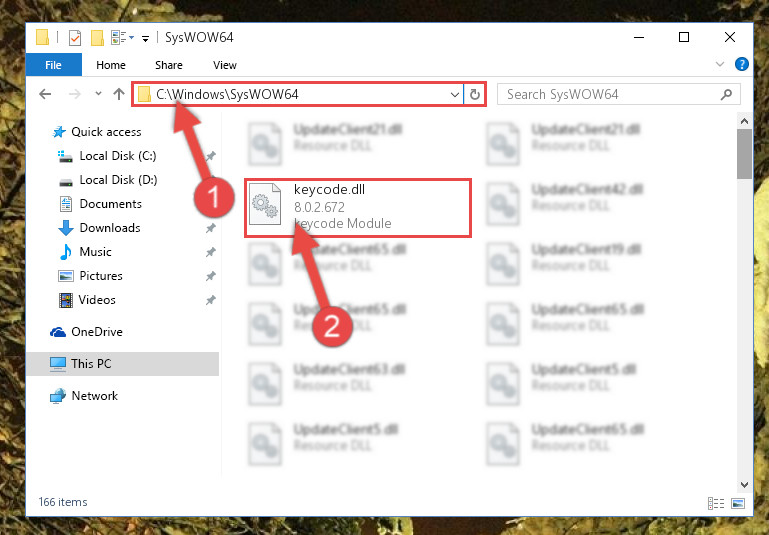Screen dimensions: 769x535
Task: Open Music in the navigation pane
Action: pyautogui.click(x=95, y=252)
